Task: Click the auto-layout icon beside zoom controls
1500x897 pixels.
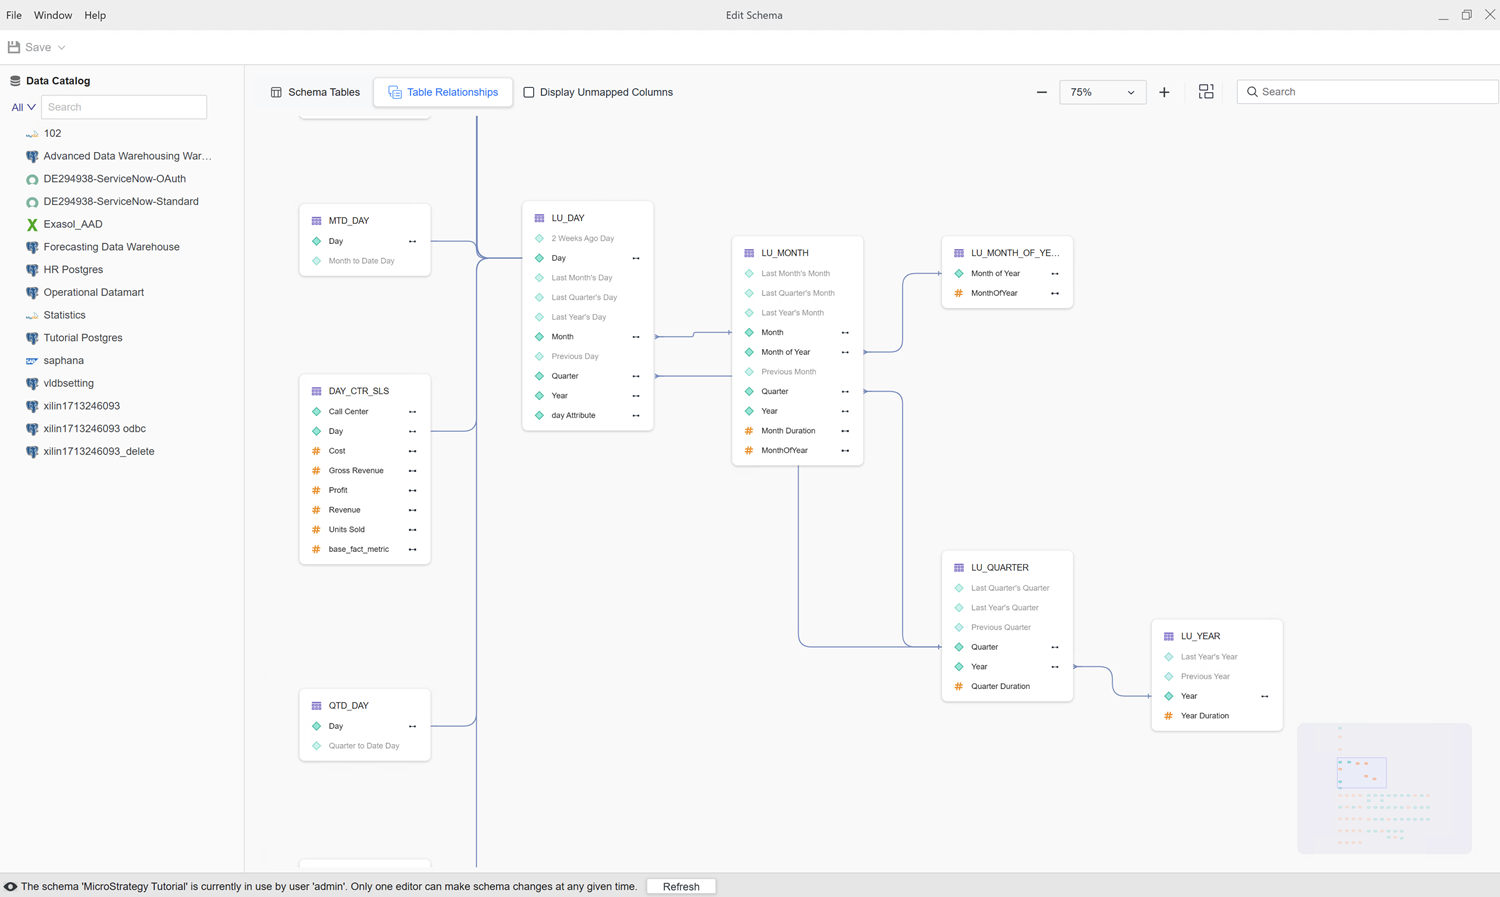Action: click(1206, 92)
